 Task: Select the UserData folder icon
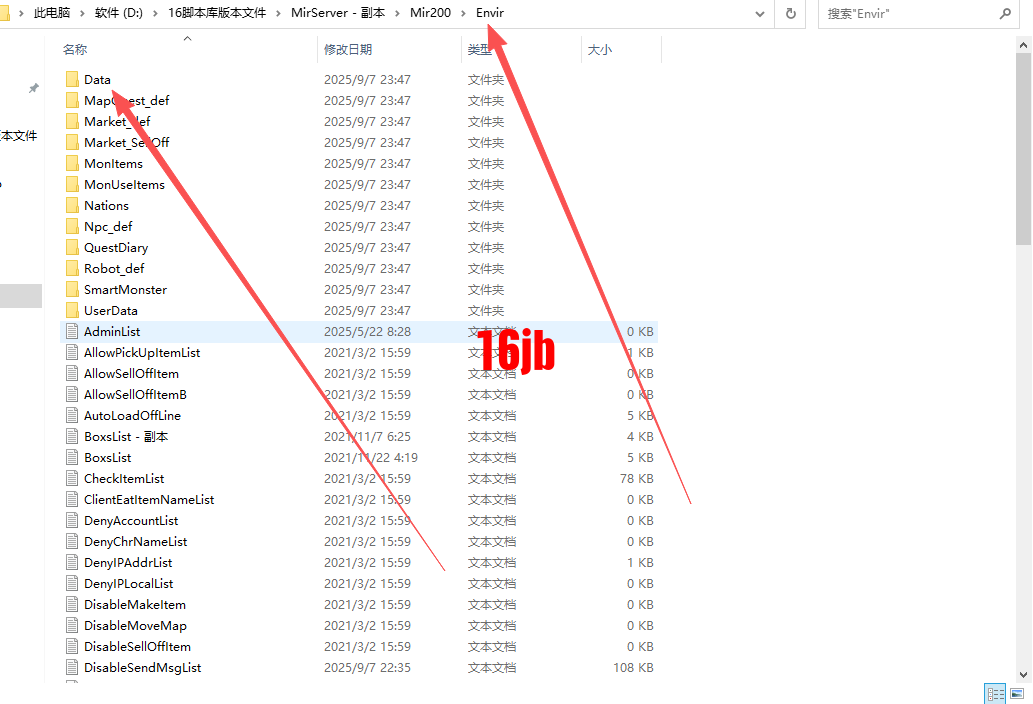(72, 310)
